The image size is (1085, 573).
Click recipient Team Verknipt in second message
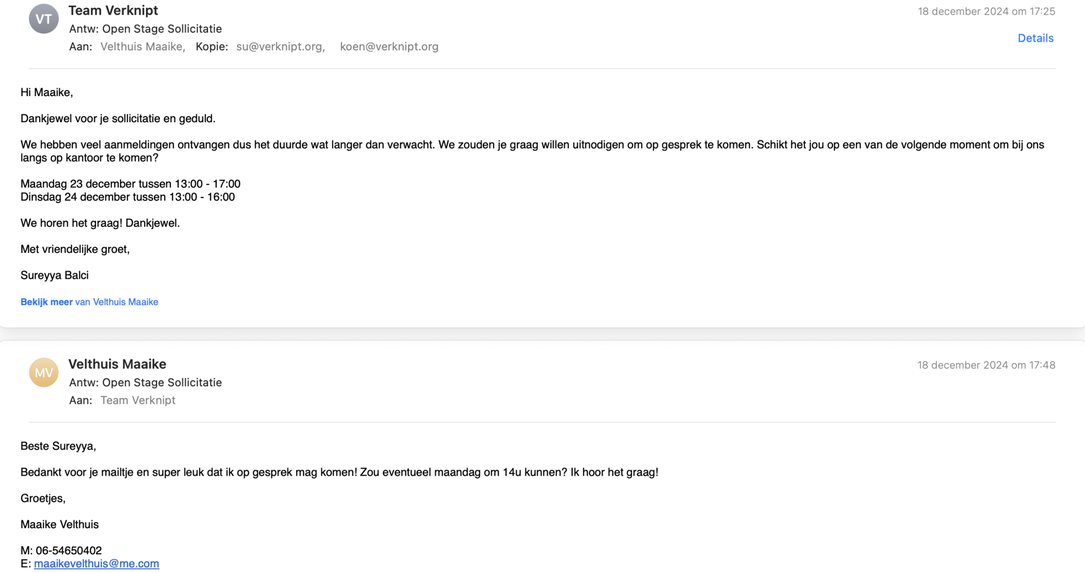coord(138,400)
